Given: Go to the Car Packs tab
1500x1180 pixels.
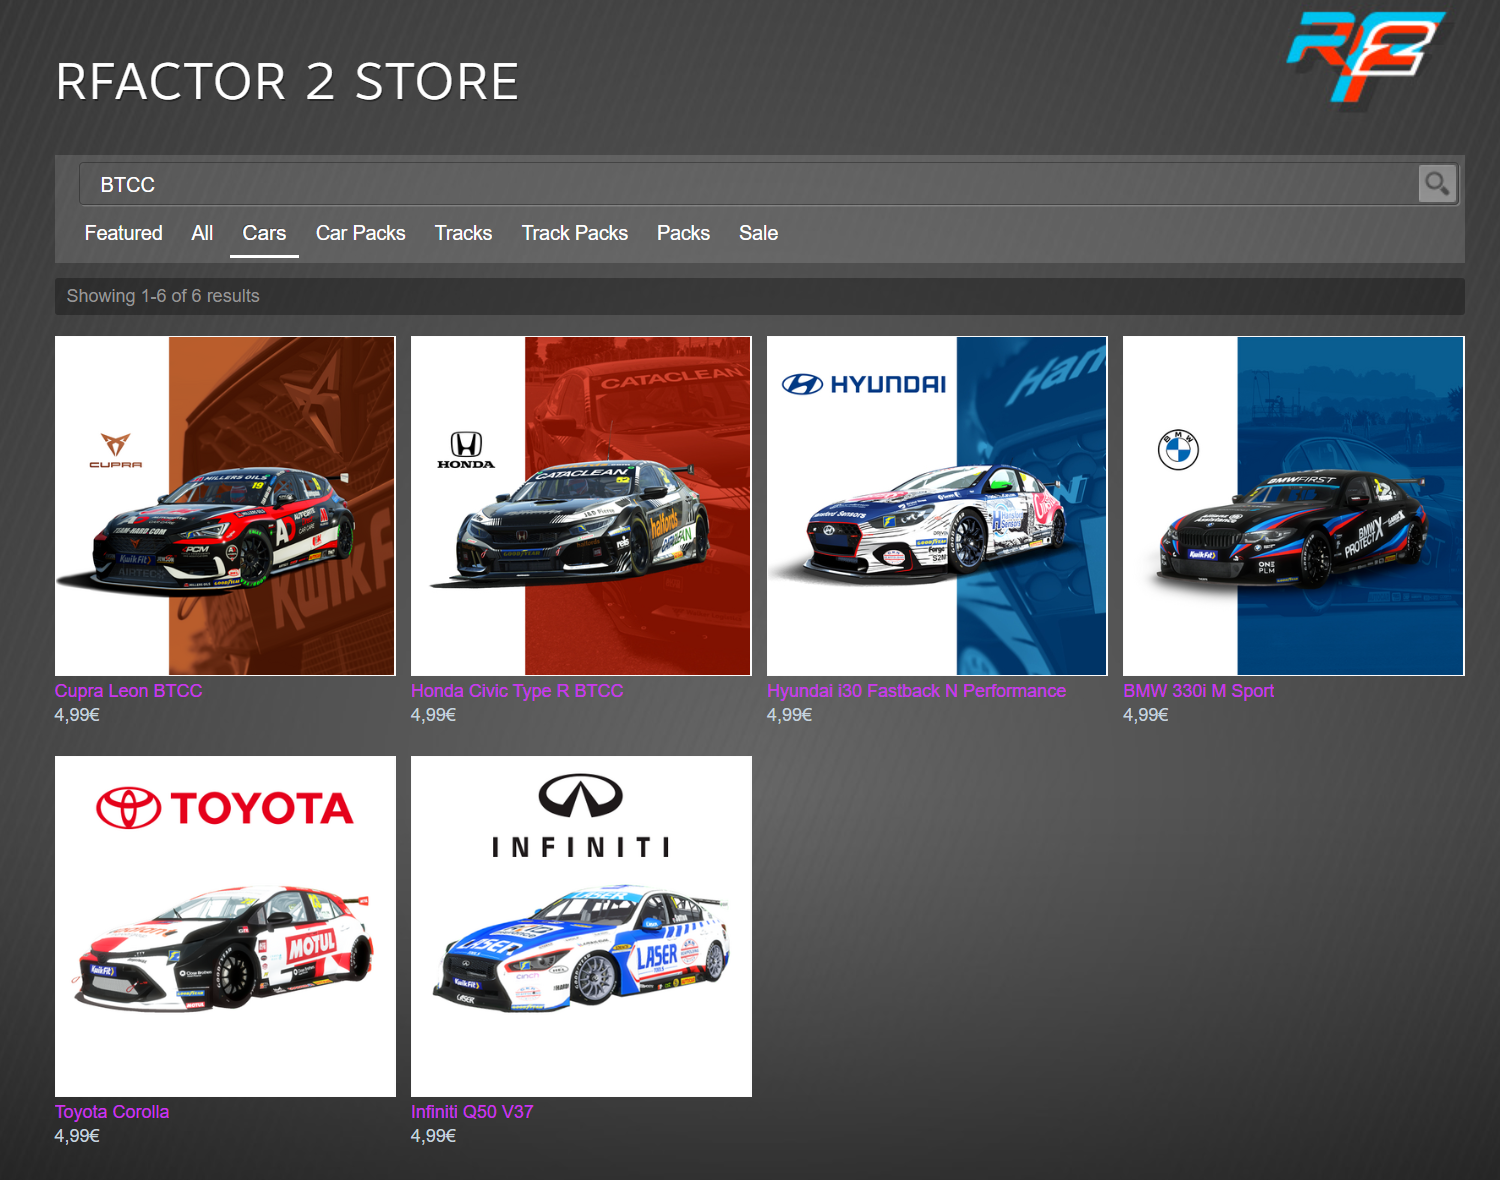Looking at the screenshot, I should pyautogui.click(x=360, y=233).
